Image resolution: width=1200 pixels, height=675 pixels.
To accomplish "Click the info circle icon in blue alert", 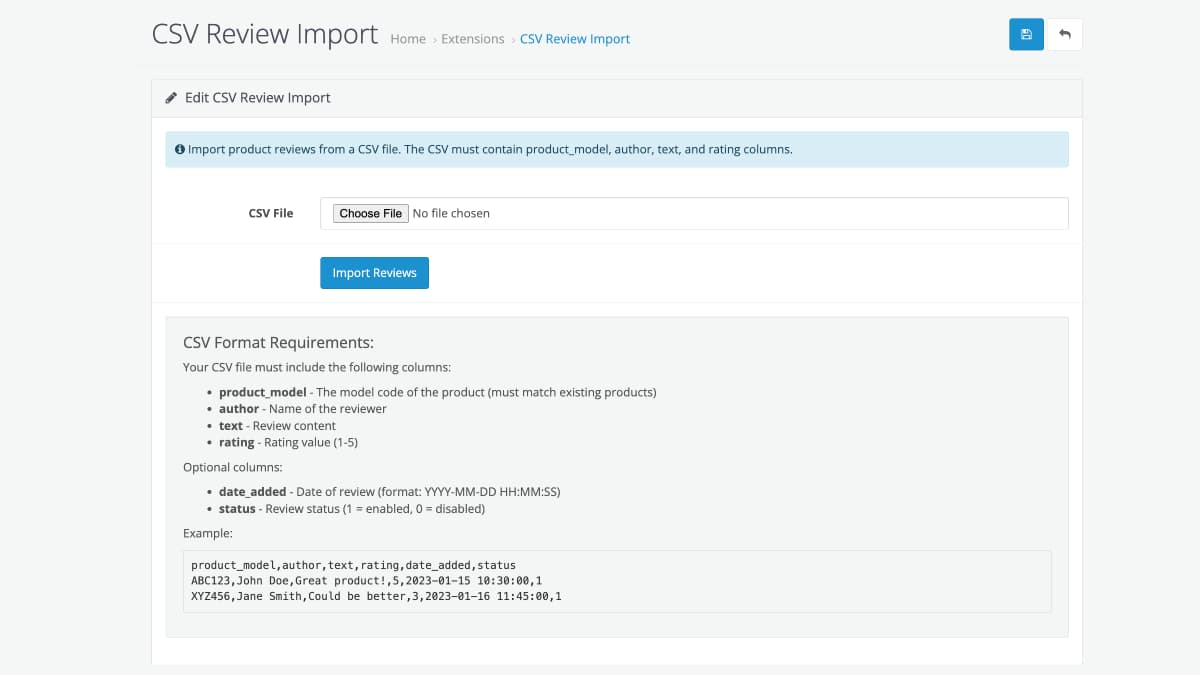I will tap(180, 149).
